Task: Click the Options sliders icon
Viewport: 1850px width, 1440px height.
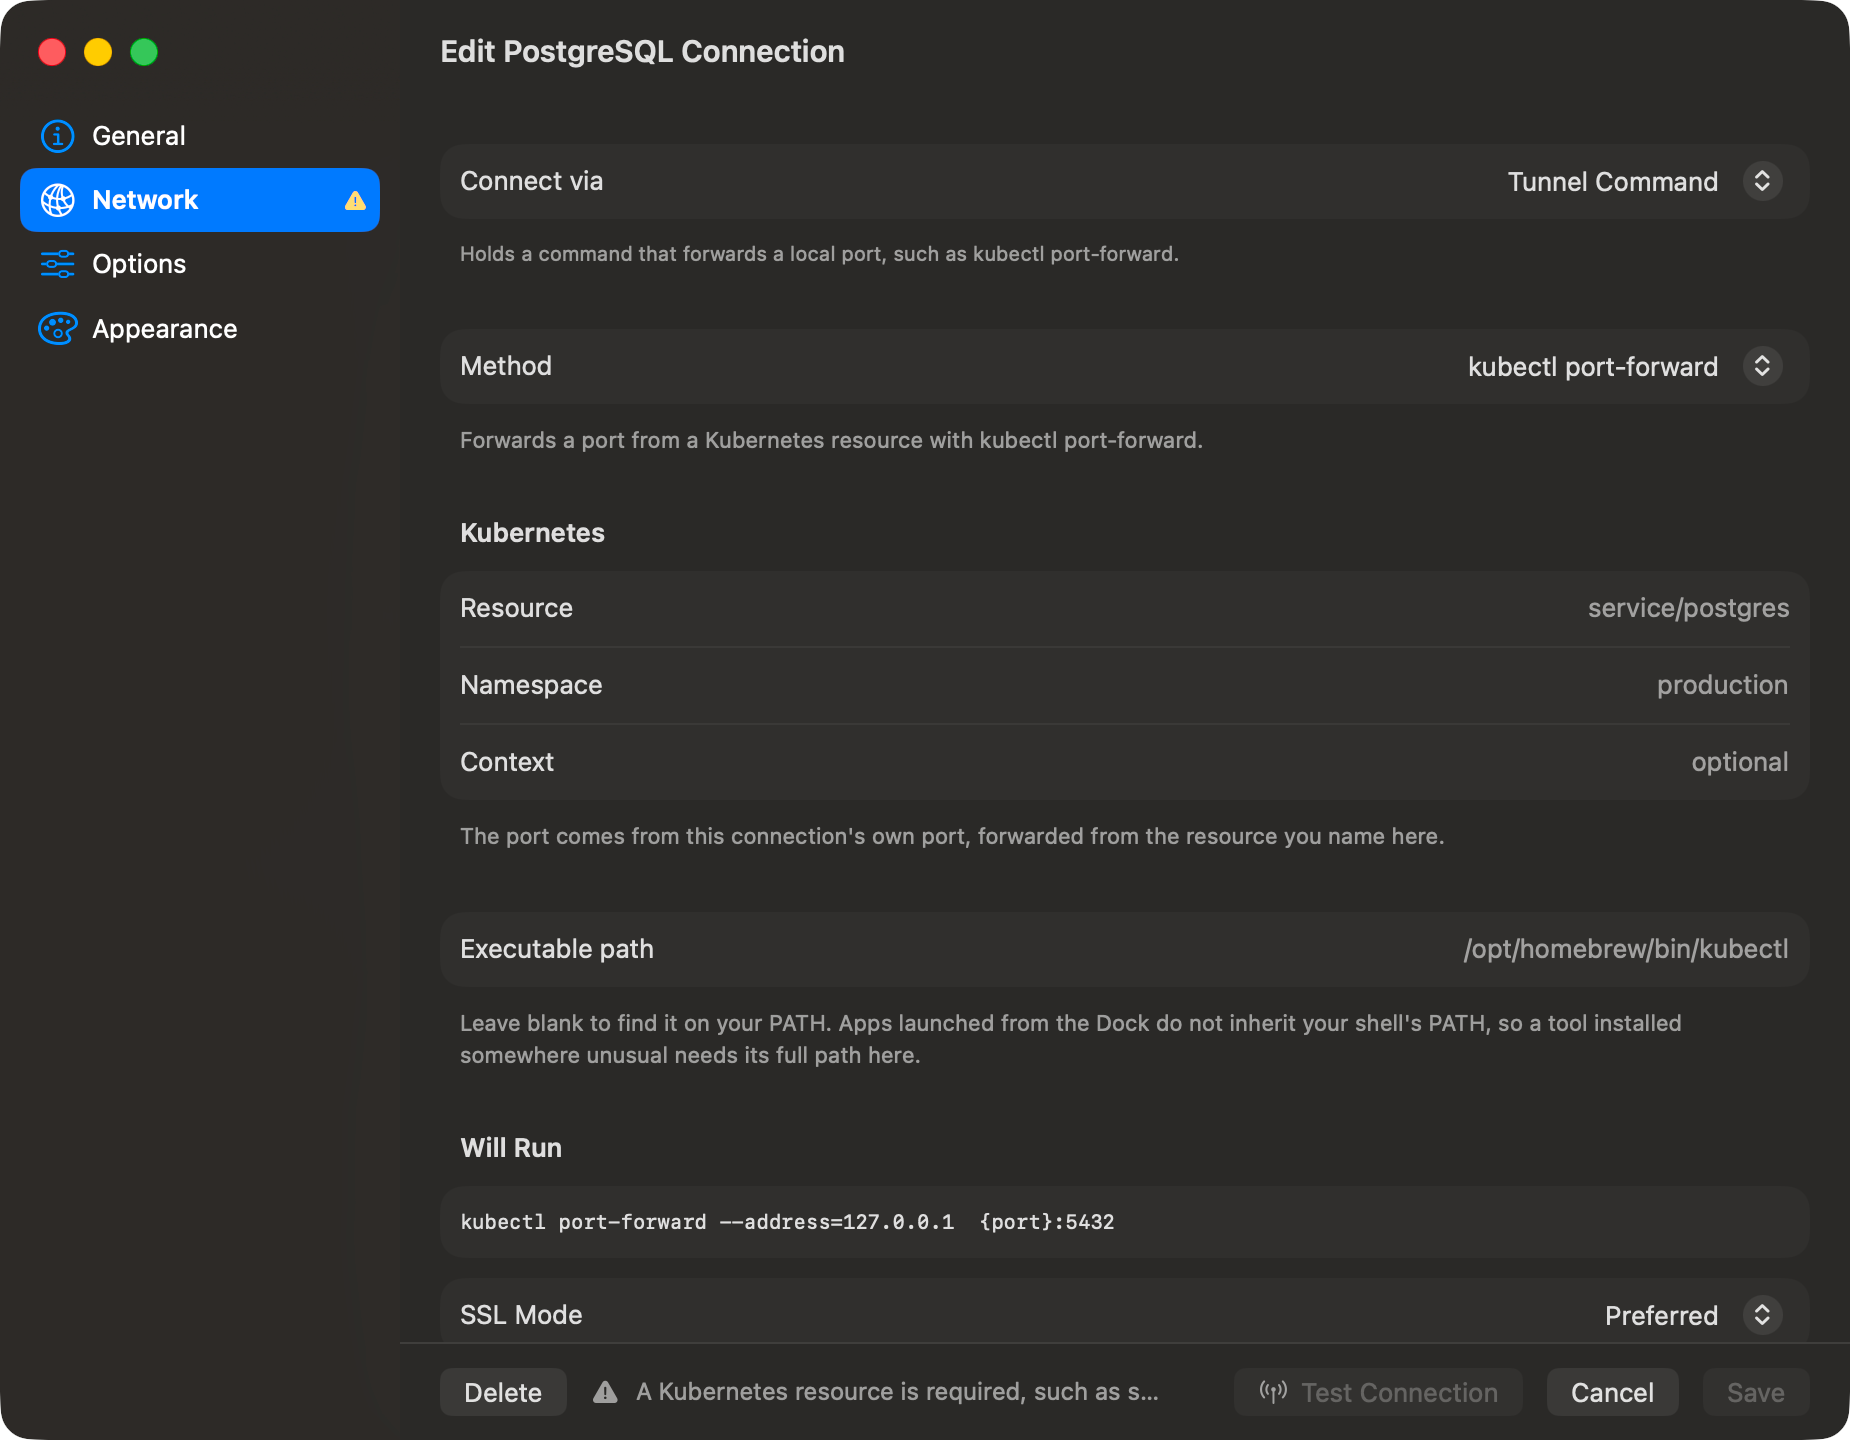Action: point(57,264)
